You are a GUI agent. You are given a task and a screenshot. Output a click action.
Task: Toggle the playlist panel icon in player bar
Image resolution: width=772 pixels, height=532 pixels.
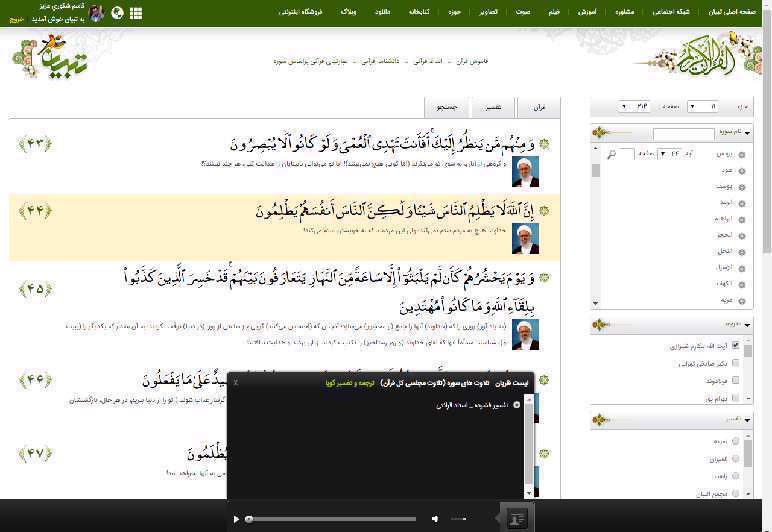tap(517, 519)
